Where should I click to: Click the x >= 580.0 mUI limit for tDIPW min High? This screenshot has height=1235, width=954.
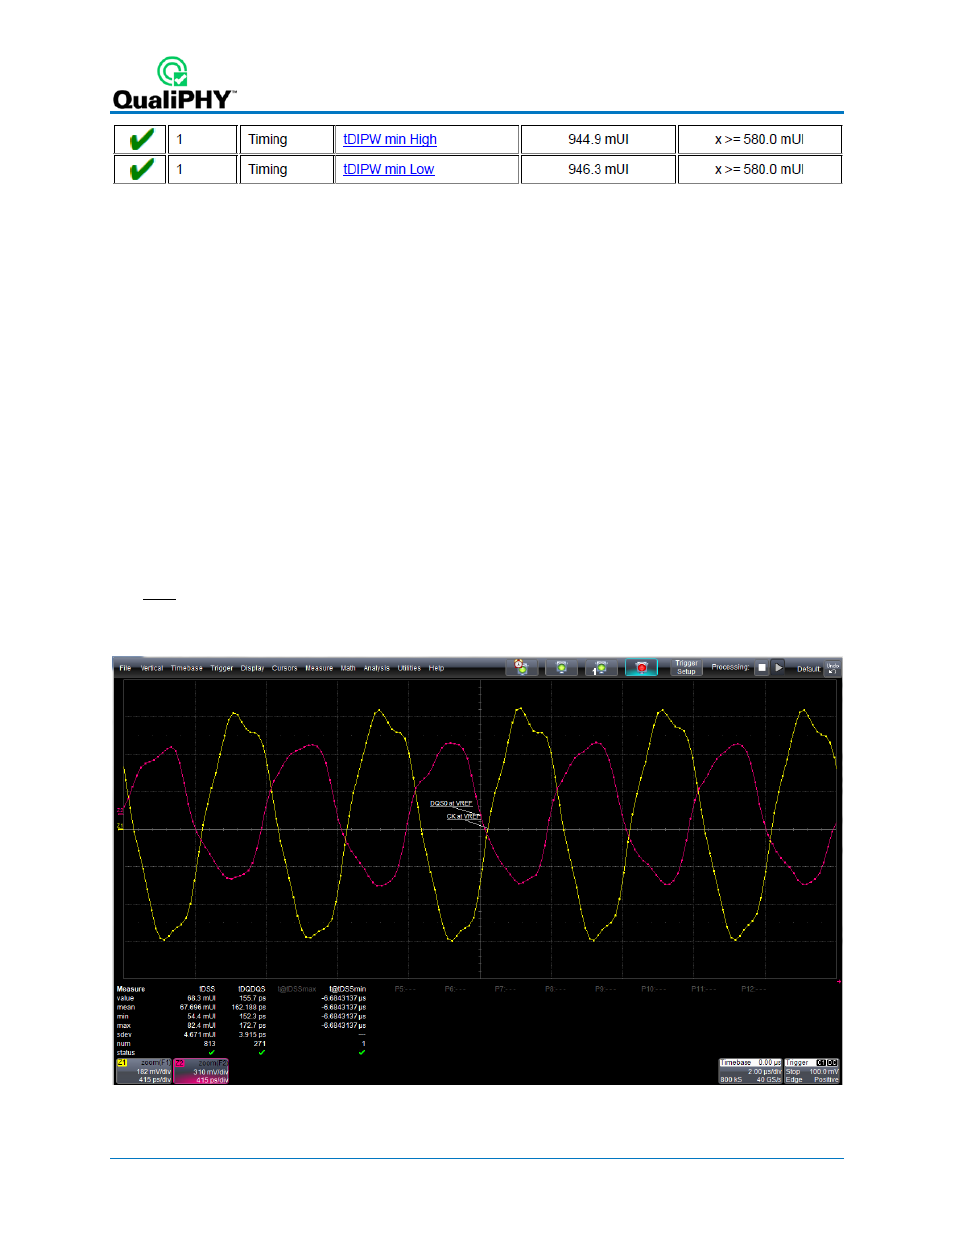point(759,139)
